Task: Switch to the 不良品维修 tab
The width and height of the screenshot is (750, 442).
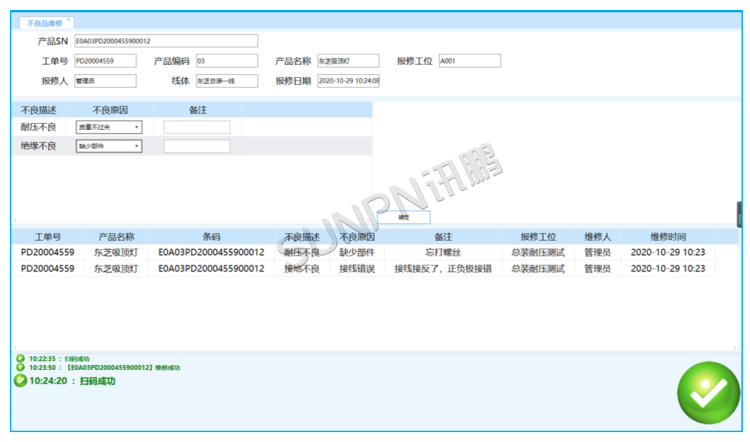Action: pyautogui.click(x=44, y=21)
